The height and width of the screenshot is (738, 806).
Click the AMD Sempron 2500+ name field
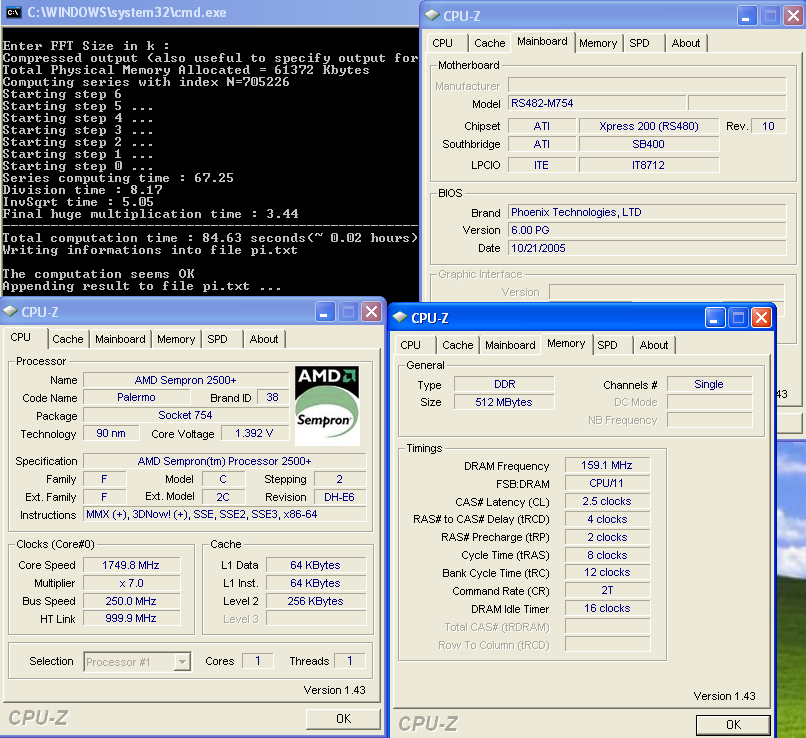[186, 380]
